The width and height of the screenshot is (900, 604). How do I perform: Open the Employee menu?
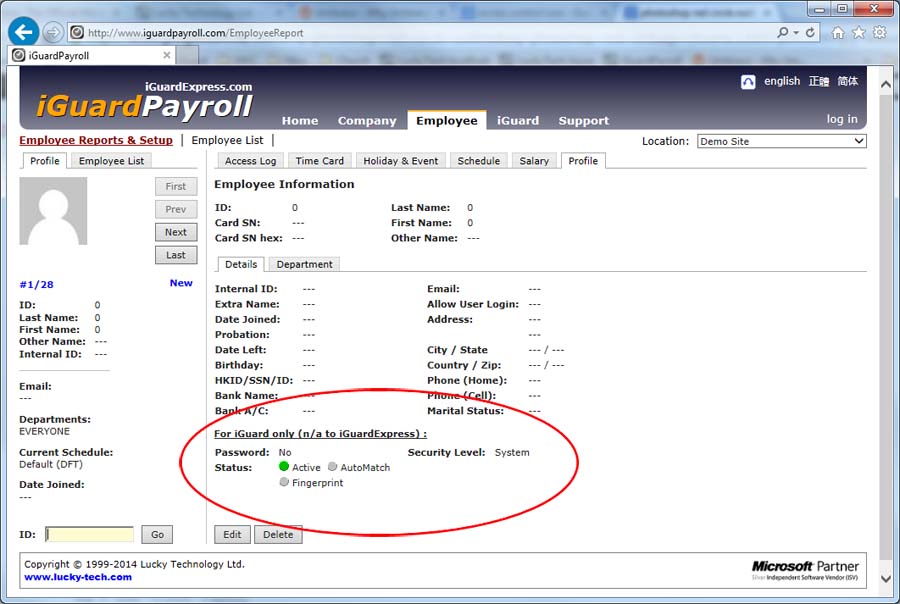(x=447, y=121)
